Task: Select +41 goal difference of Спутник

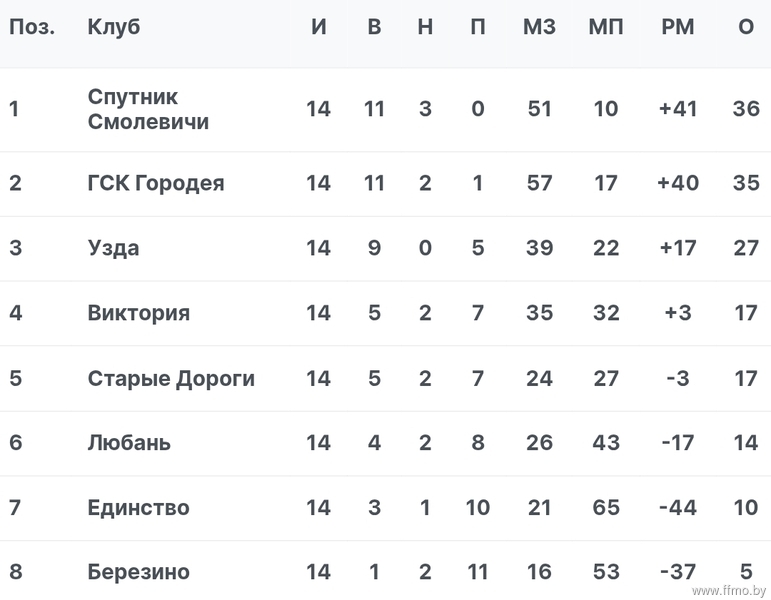Action: click(678, 109)
